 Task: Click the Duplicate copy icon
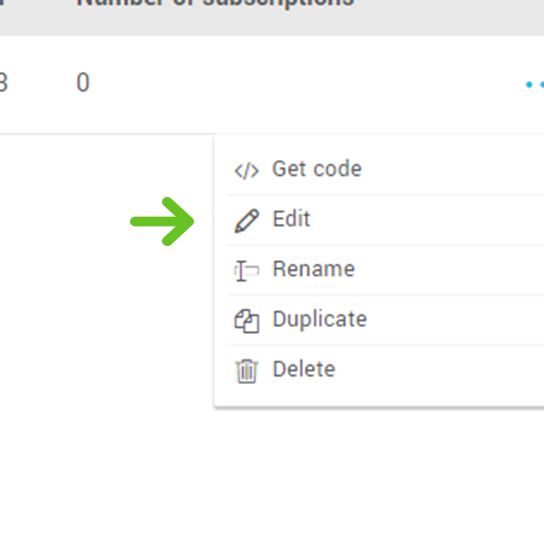click(x=247, y=321)
